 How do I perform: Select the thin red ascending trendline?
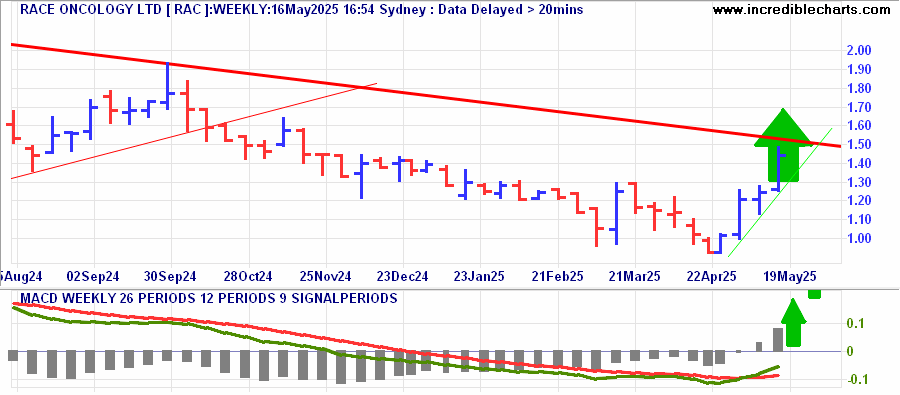click(x=194, y=131)
